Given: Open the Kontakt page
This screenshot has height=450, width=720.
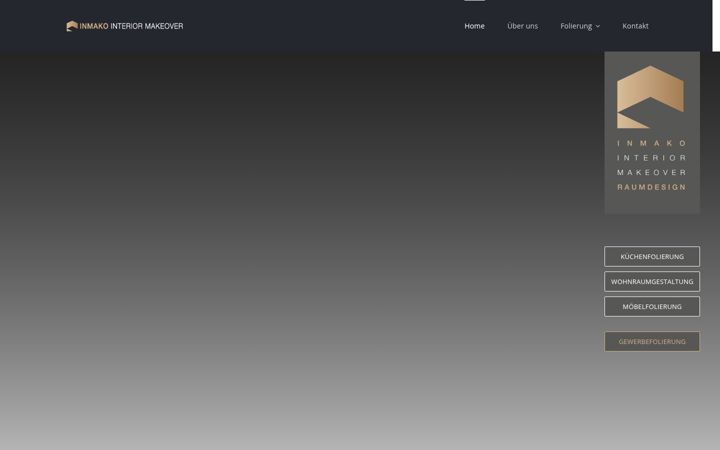Looking at the screenshot, I should [635, 26].
